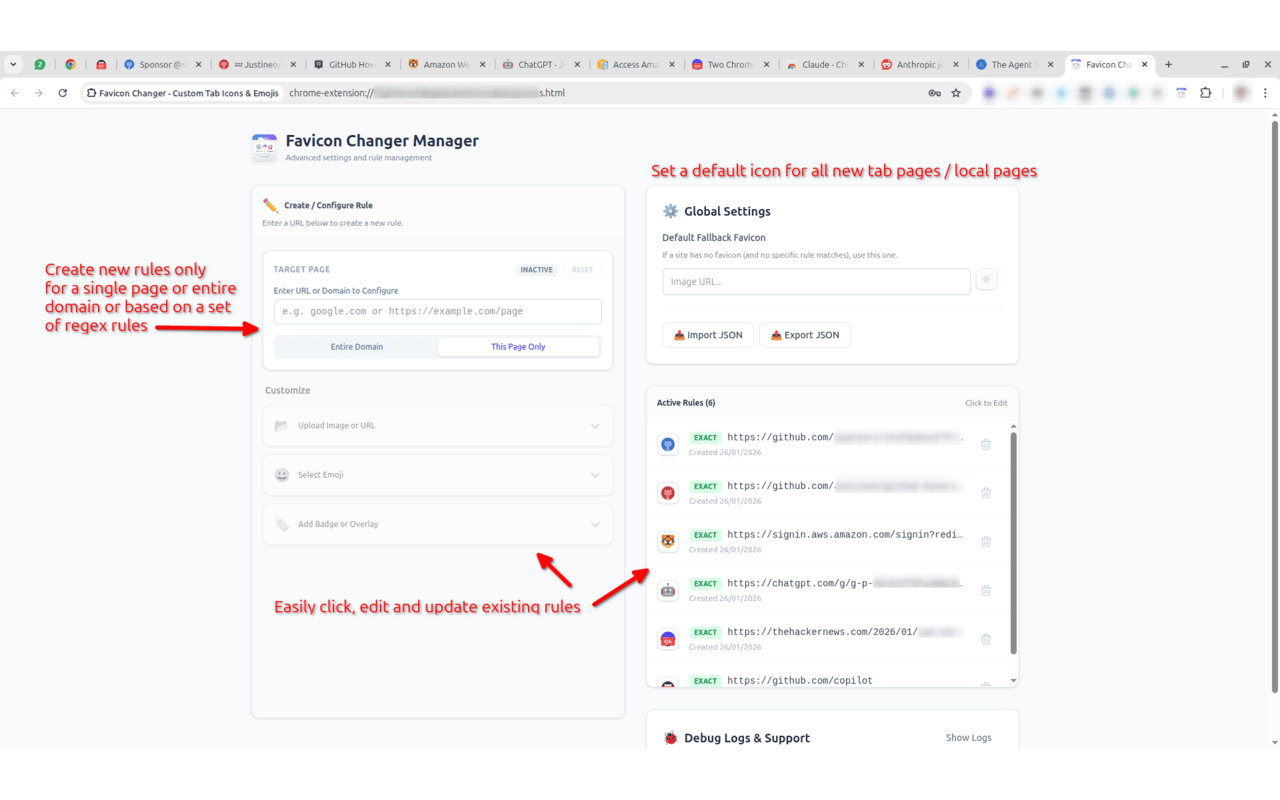The height and width of the screenshot is (800, 1280).
Task: Select the This Page Only option
Action: point(518,347)
